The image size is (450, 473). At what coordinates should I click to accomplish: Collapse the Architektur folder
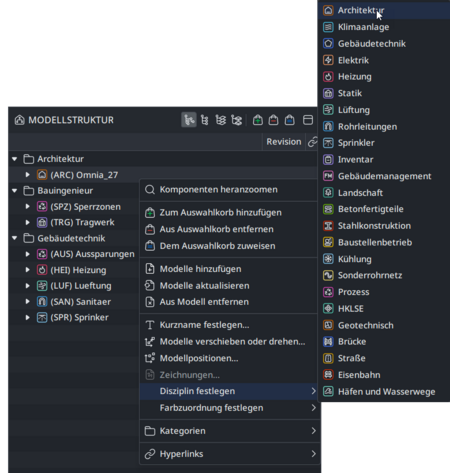(x=15, y=159)
